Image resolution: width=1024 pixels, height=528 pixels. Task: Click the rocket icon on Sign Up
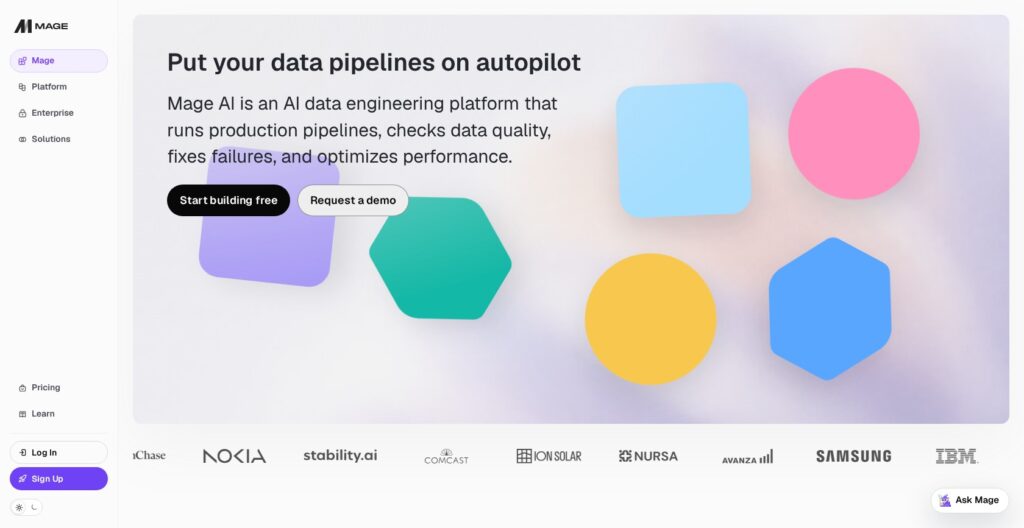(x=22, y=479)
